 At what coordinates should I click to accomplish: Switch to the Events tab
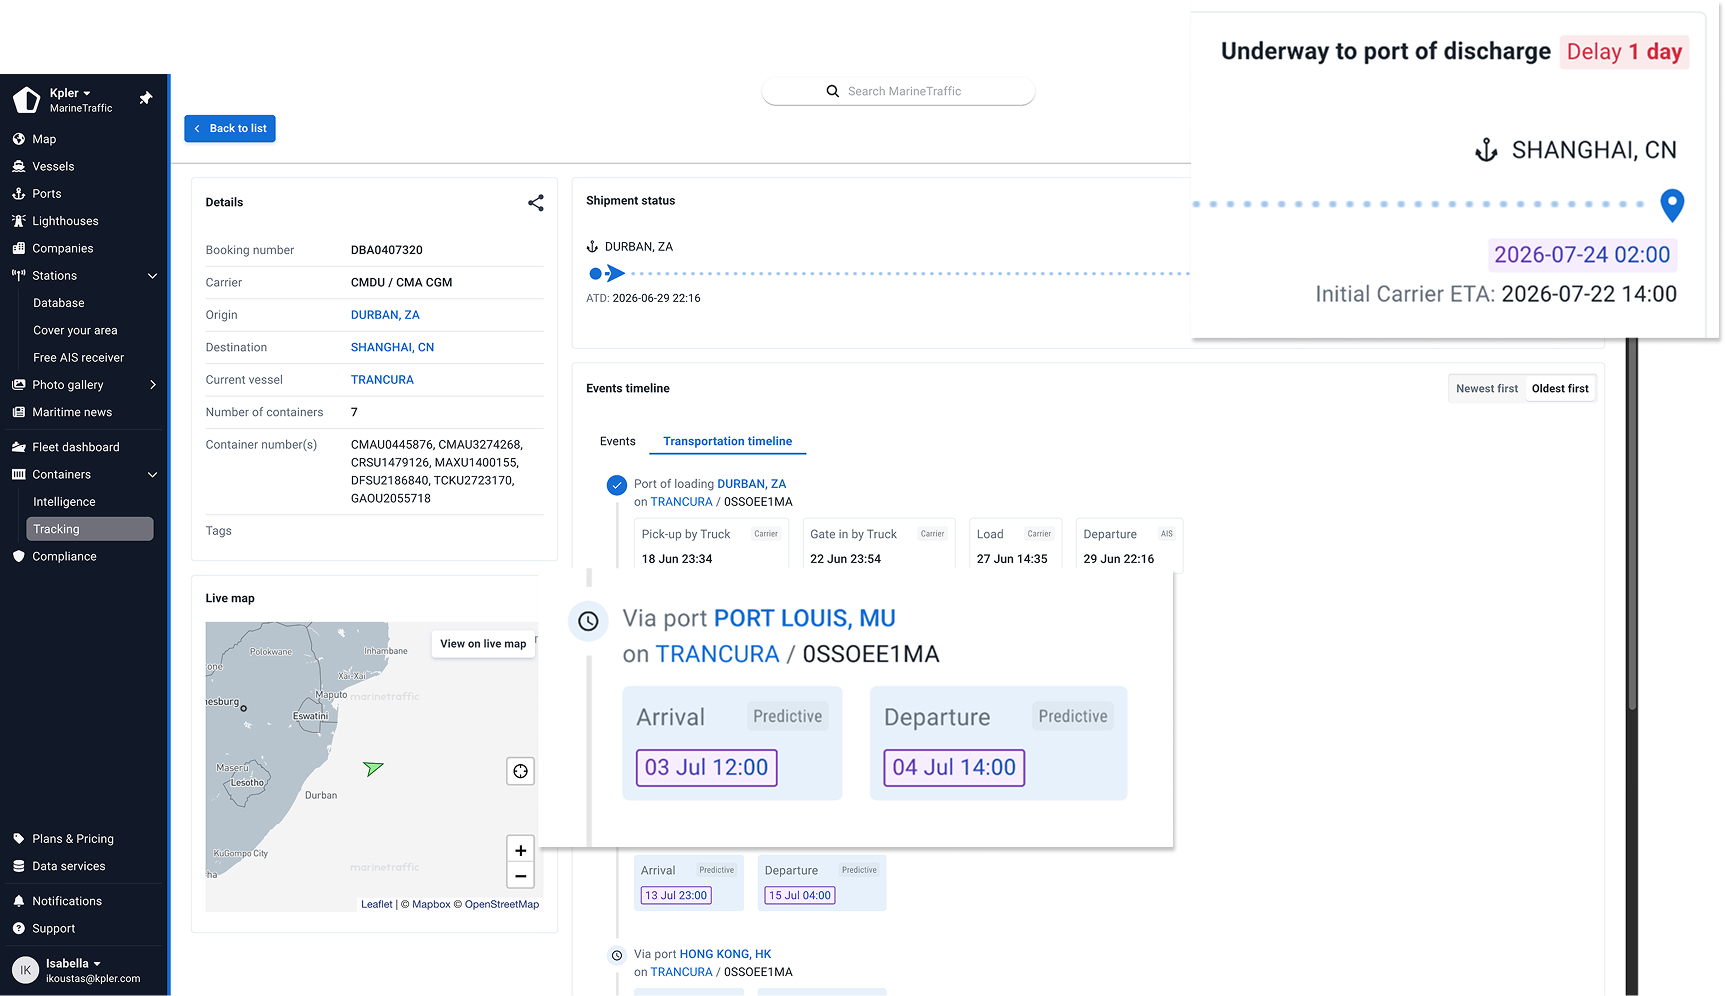pos(617,441)
